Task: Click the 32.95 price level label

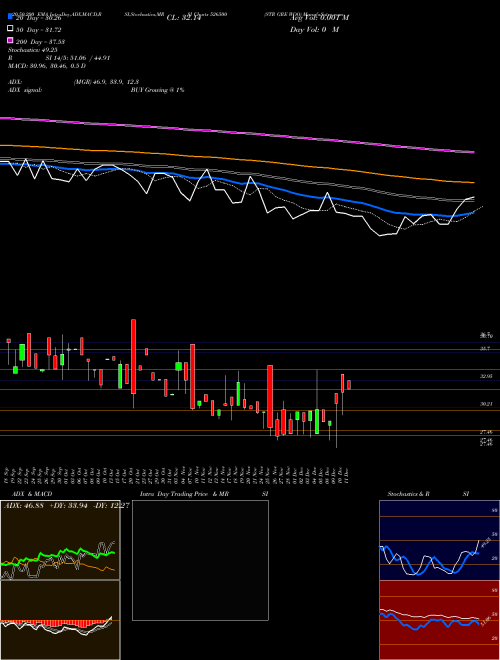Action: click(486, 376)
